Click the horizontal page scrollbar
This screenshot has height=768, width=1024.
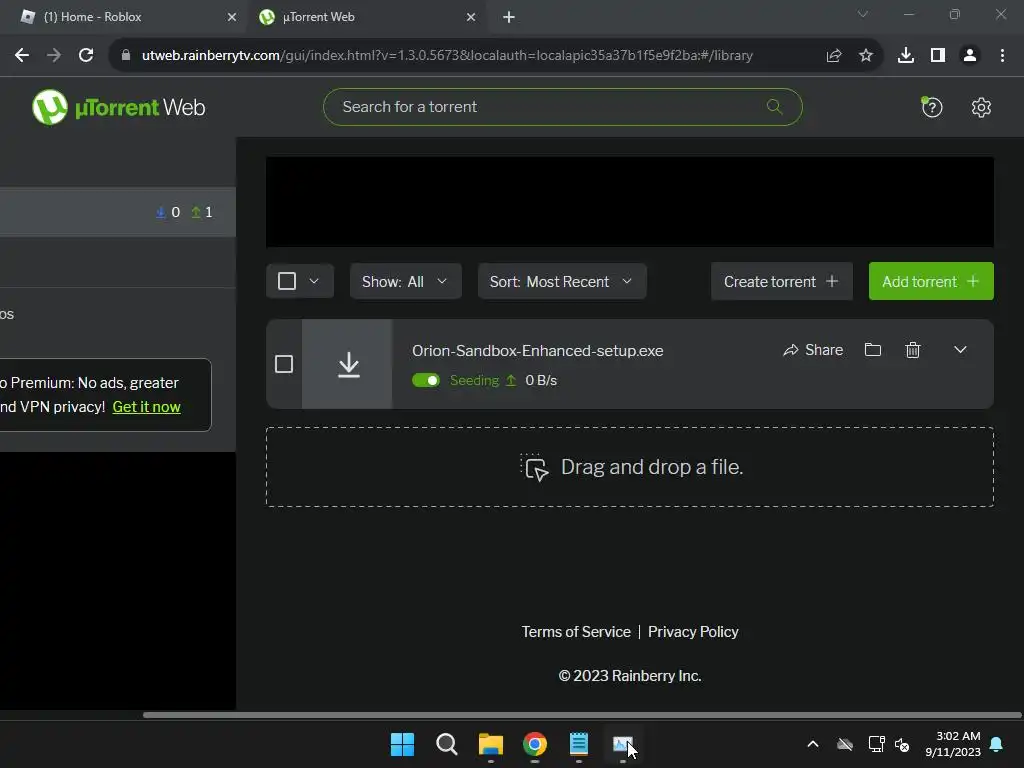[582, 714]
